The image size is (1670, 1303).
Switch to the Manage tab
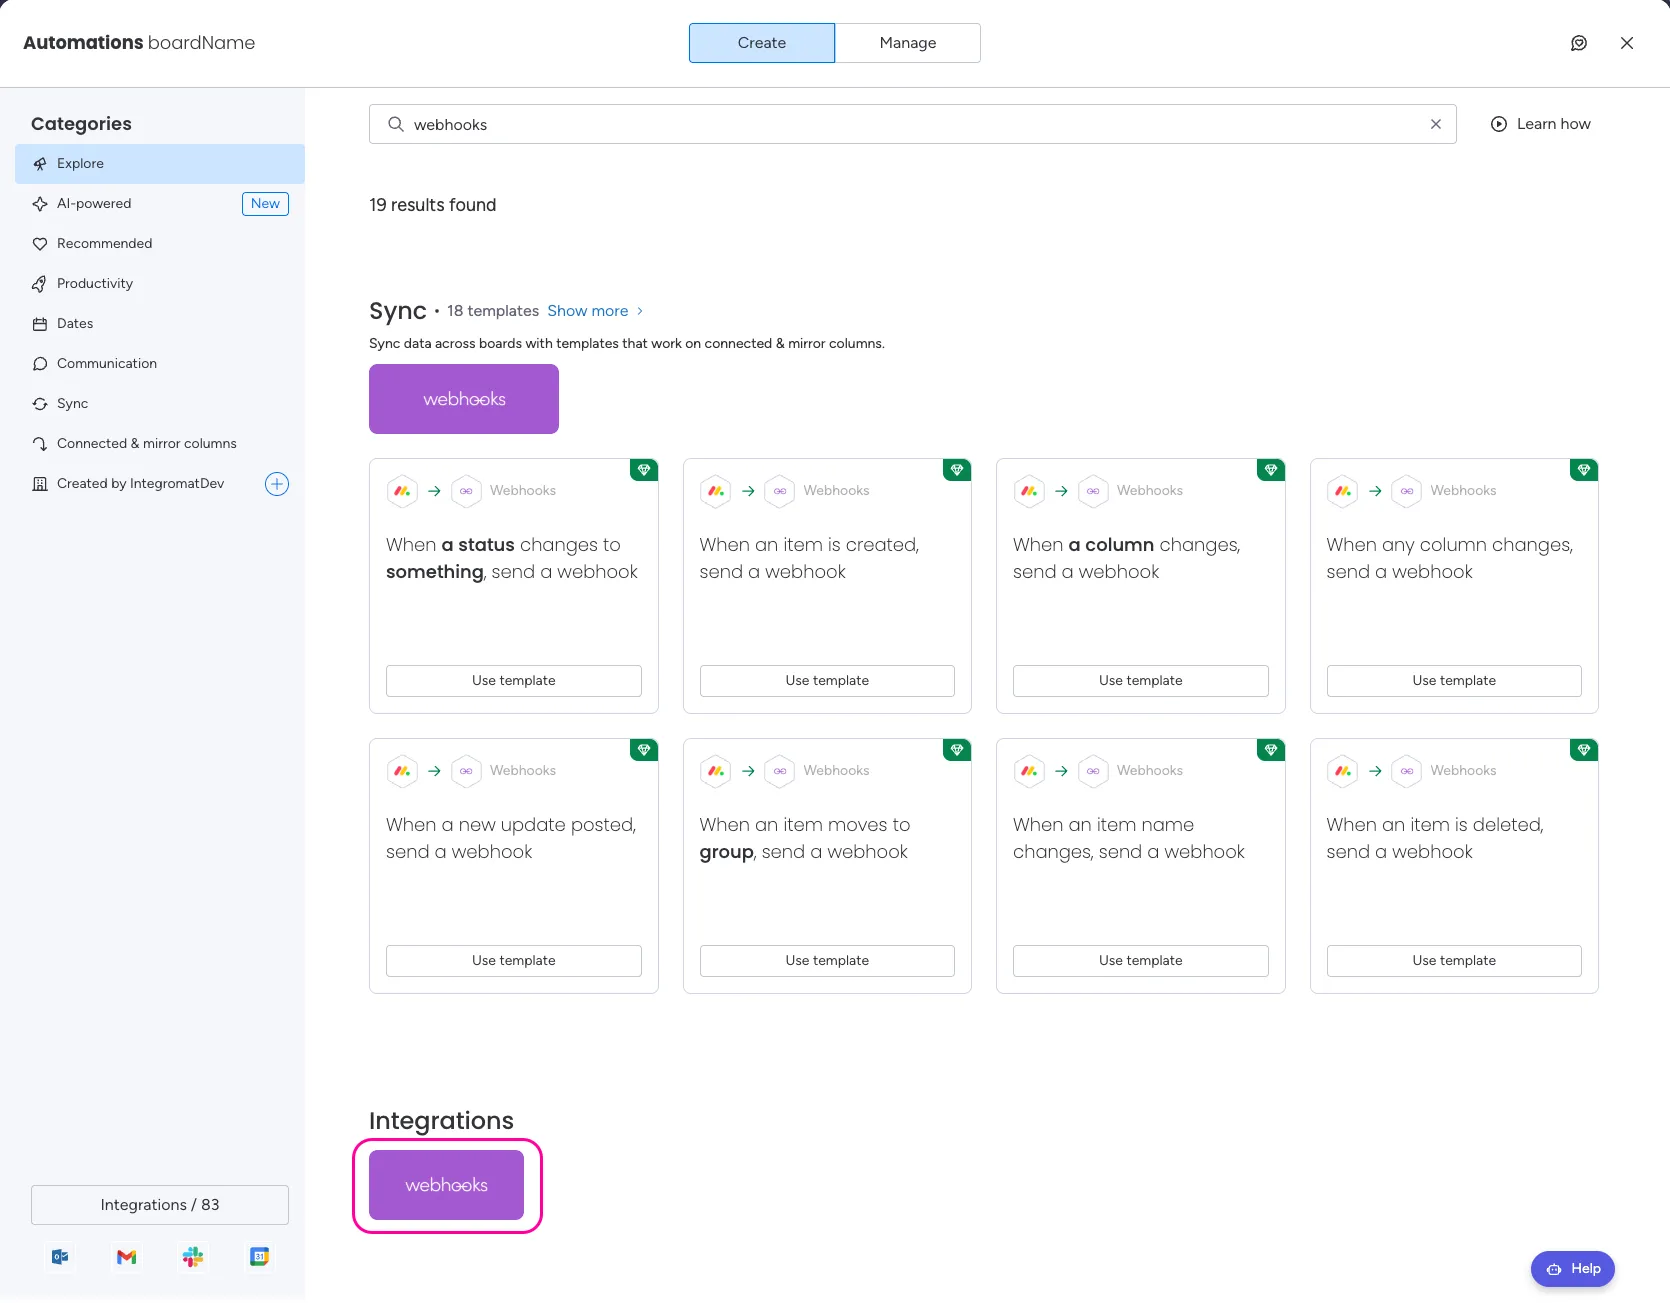coord(908,43)
